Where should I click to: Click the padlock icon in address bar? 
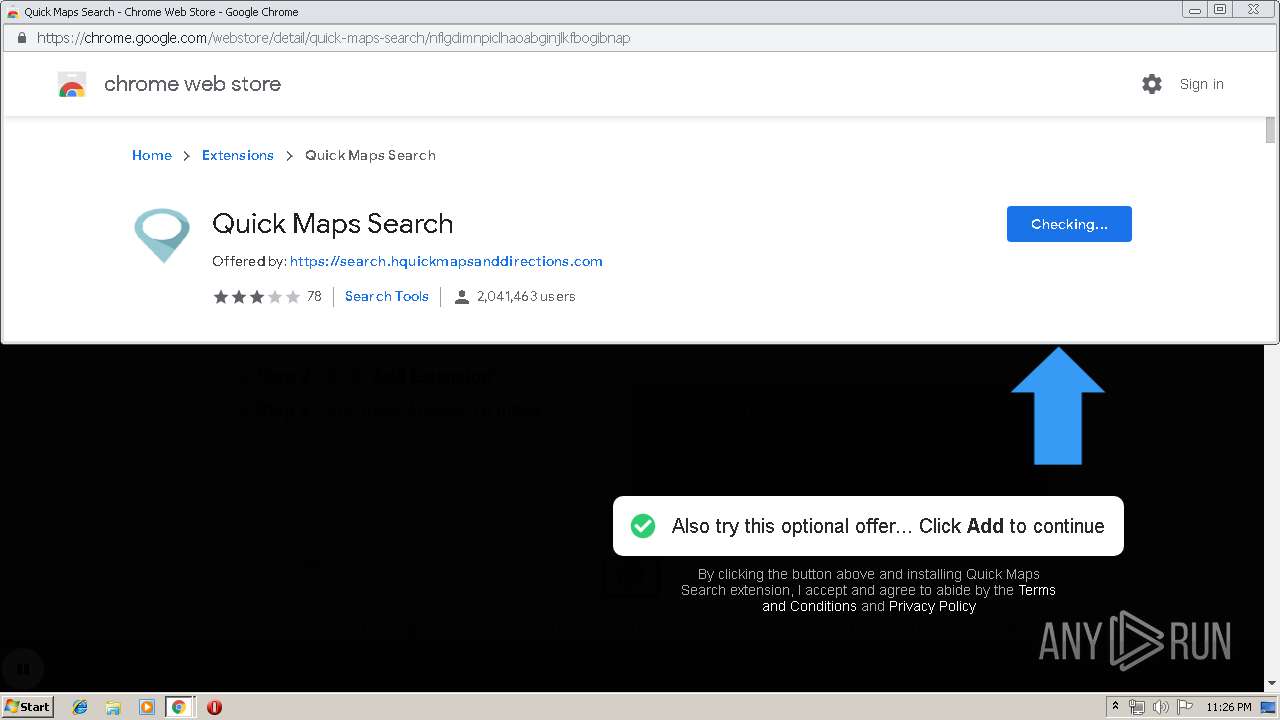click(22, 38)
